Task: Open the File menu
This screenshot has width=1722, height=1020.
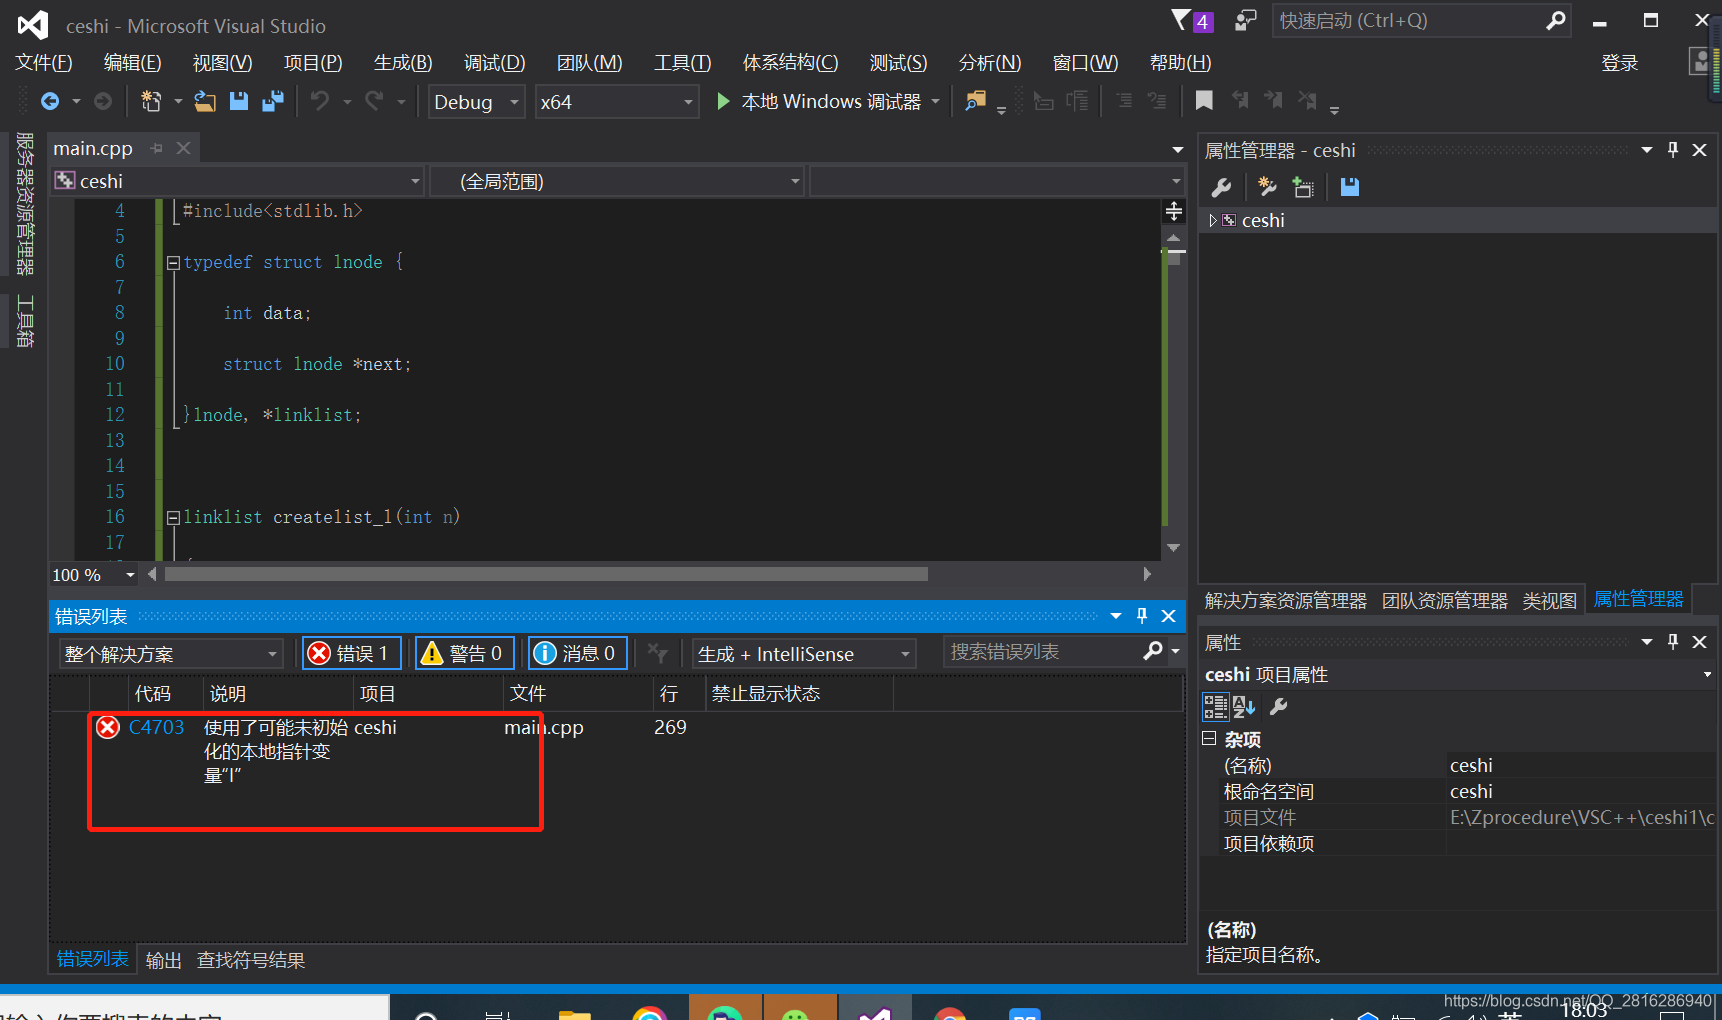Action: coord(44,63)
